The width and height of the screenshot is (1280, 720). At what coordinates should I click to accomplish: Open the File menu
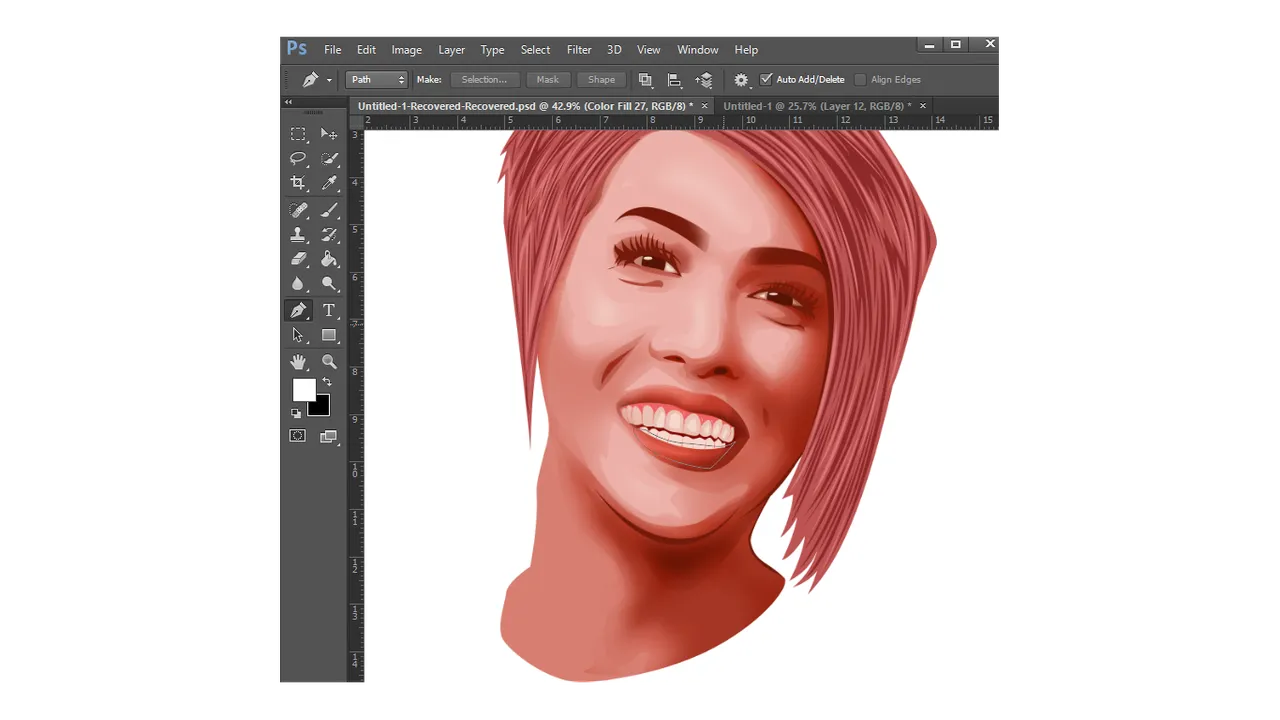333,50
